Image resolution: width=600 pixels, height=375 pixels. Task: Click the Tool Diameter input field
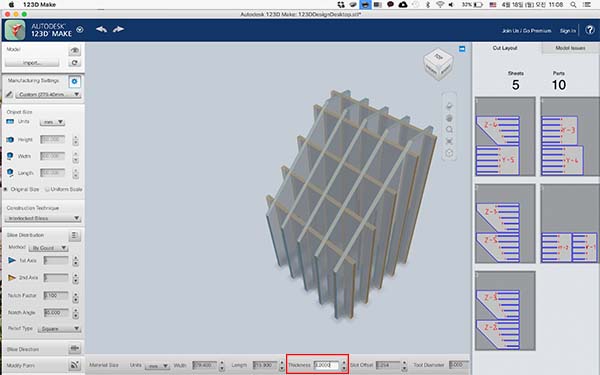click(459, 365)
